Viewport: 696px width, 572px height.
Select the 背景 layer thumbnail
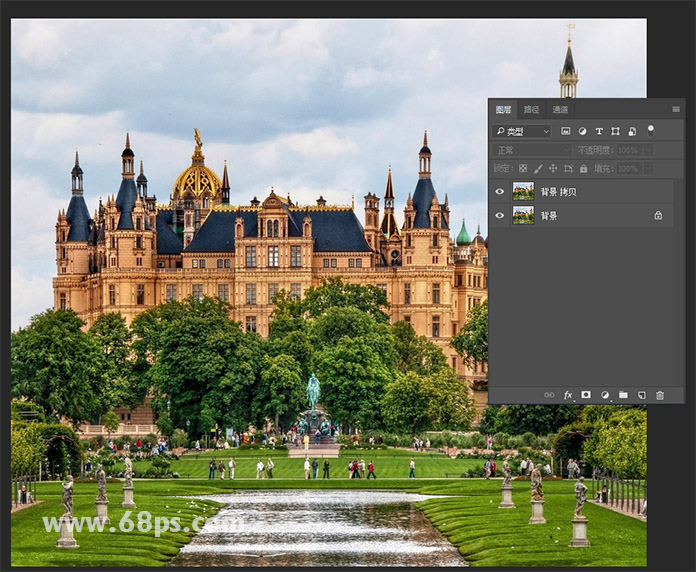[523, 215]
